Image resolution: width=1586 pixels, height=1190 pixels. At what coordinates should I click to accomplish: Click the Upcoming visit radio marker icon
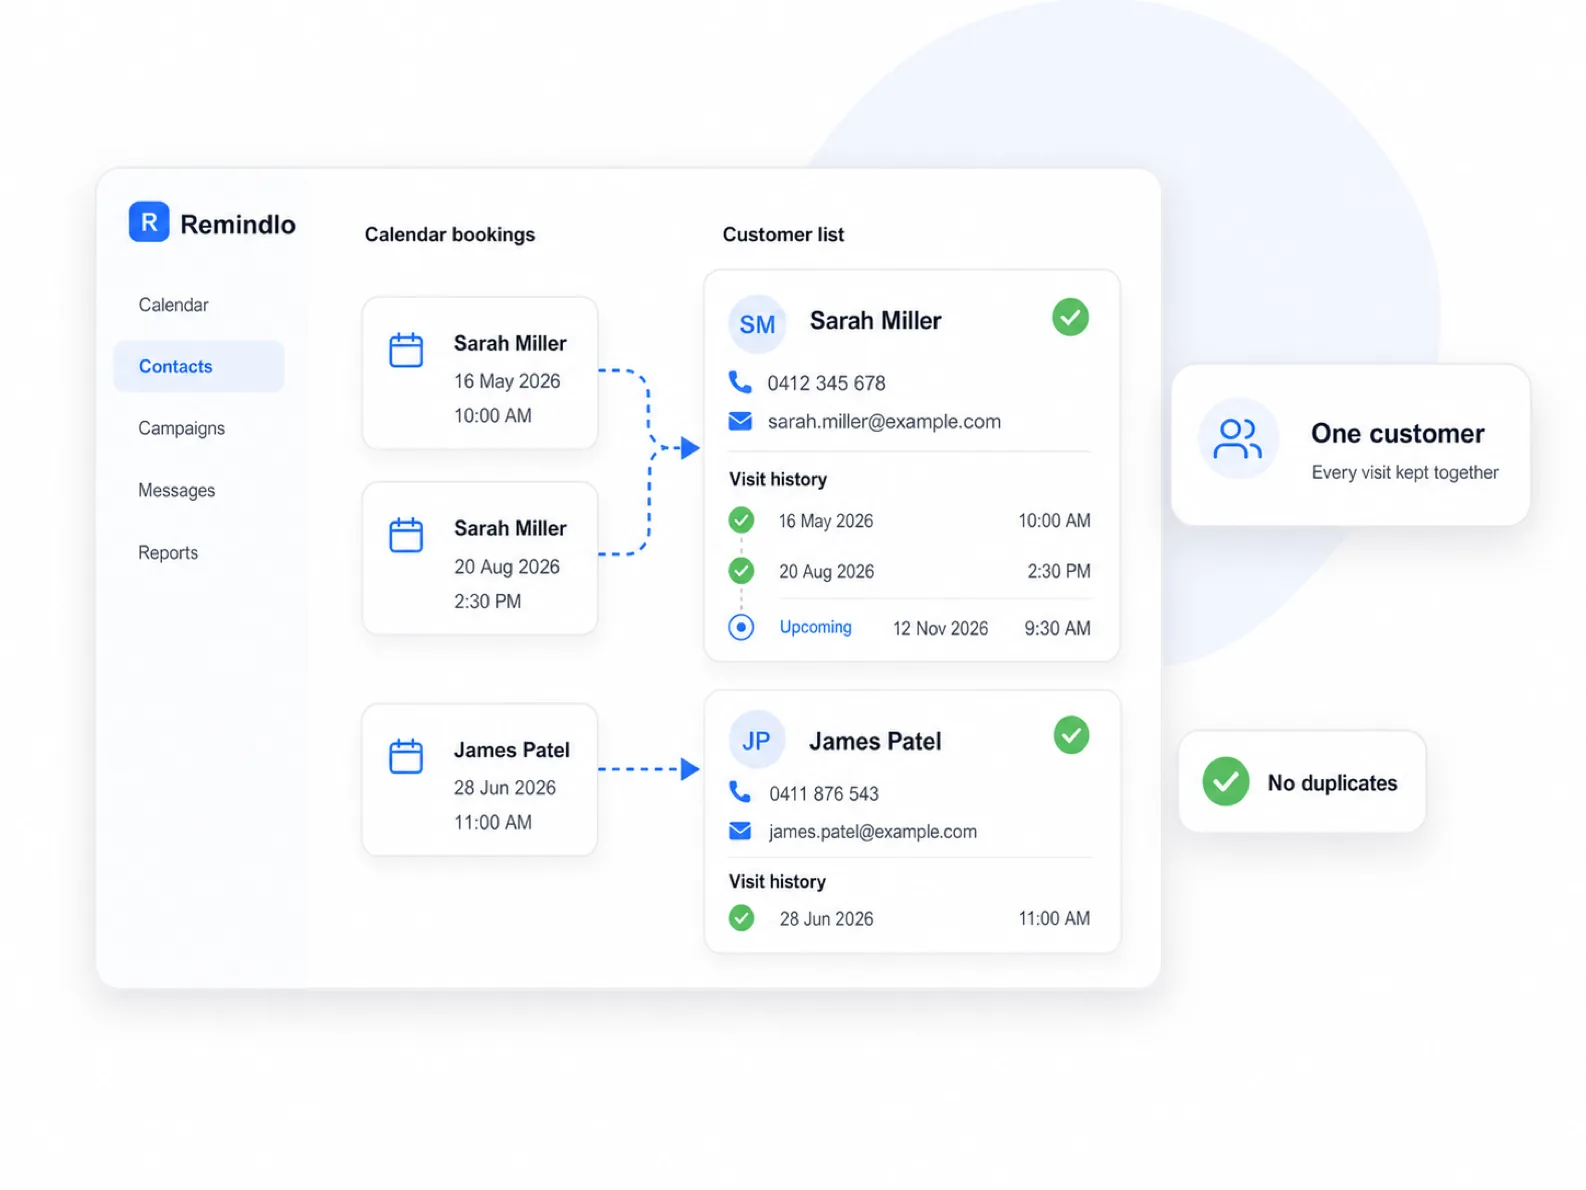[741, 627]
